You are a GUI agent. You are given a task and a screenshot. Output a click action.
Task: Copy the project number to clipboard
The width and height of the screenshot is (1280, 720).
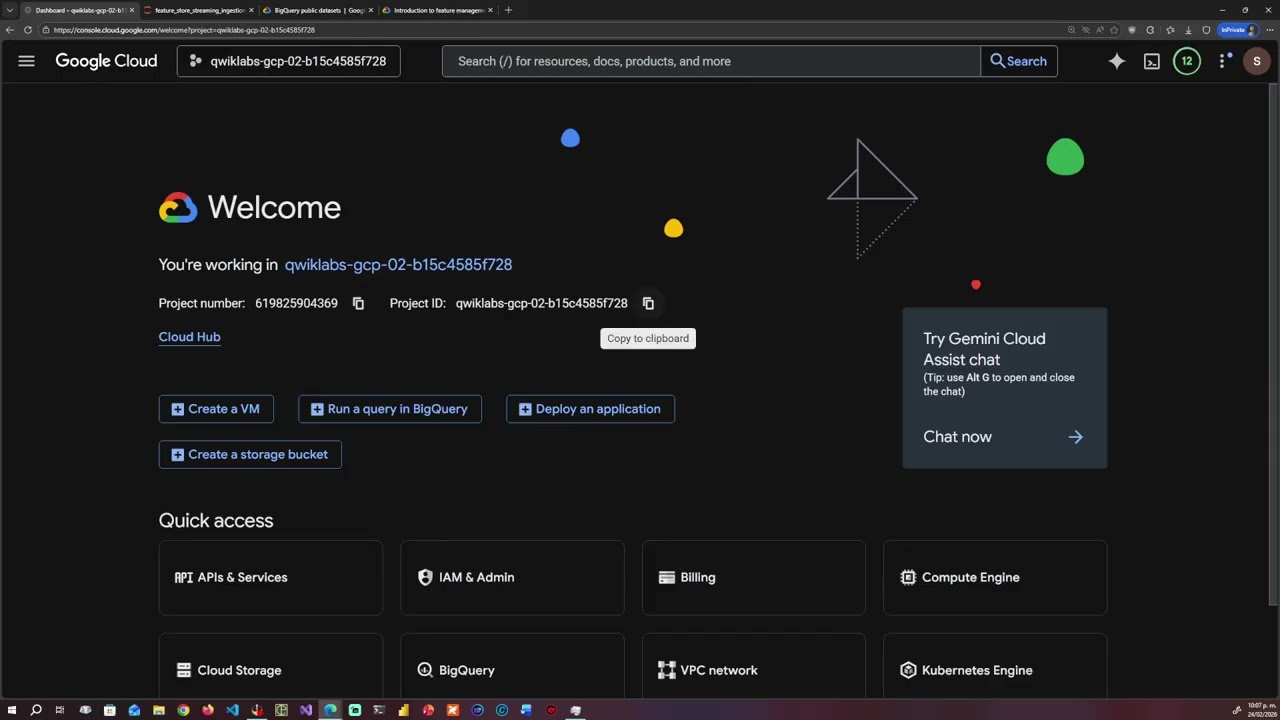click(x=358, y=303)
